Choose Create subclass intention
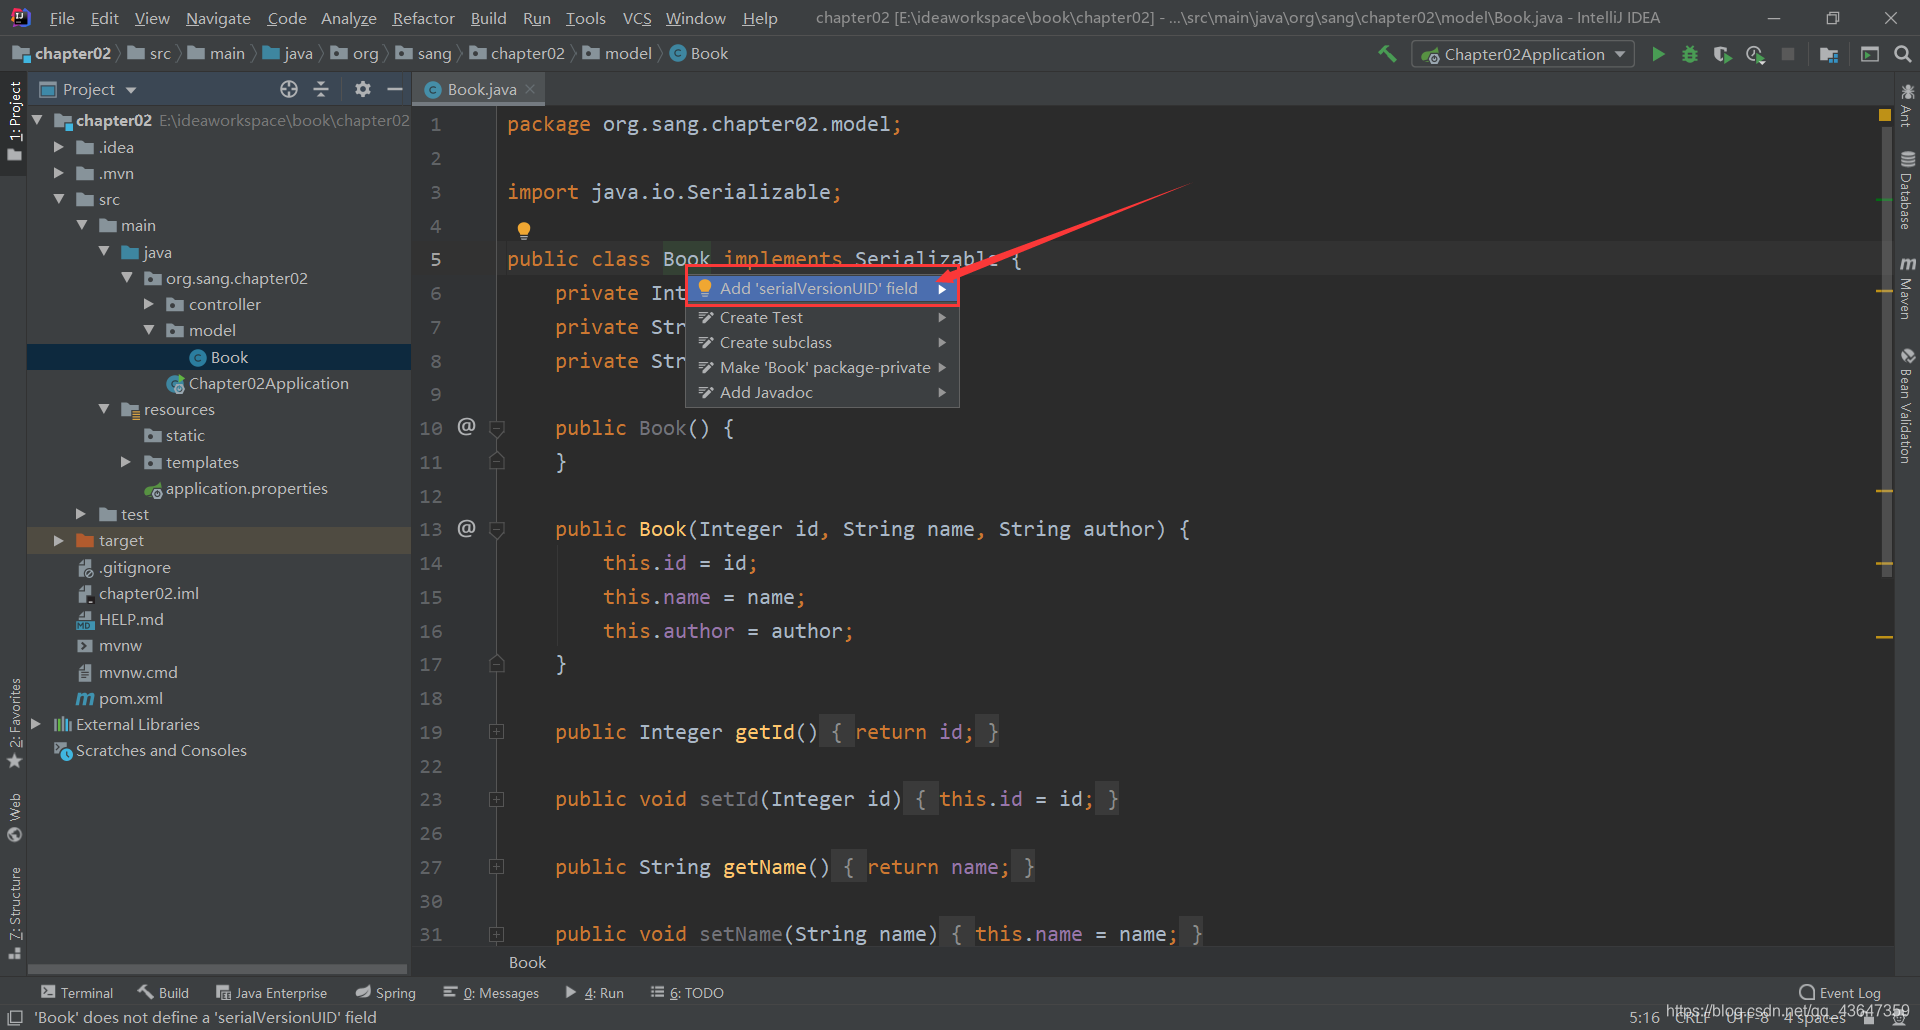Screen dimensions: 1920x1030 822,342
